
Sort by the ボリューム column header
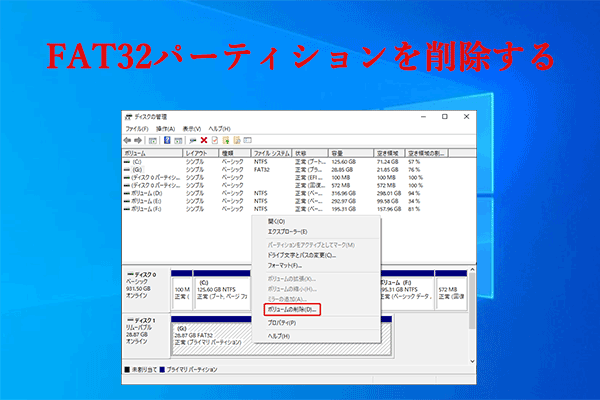[152, 153]
